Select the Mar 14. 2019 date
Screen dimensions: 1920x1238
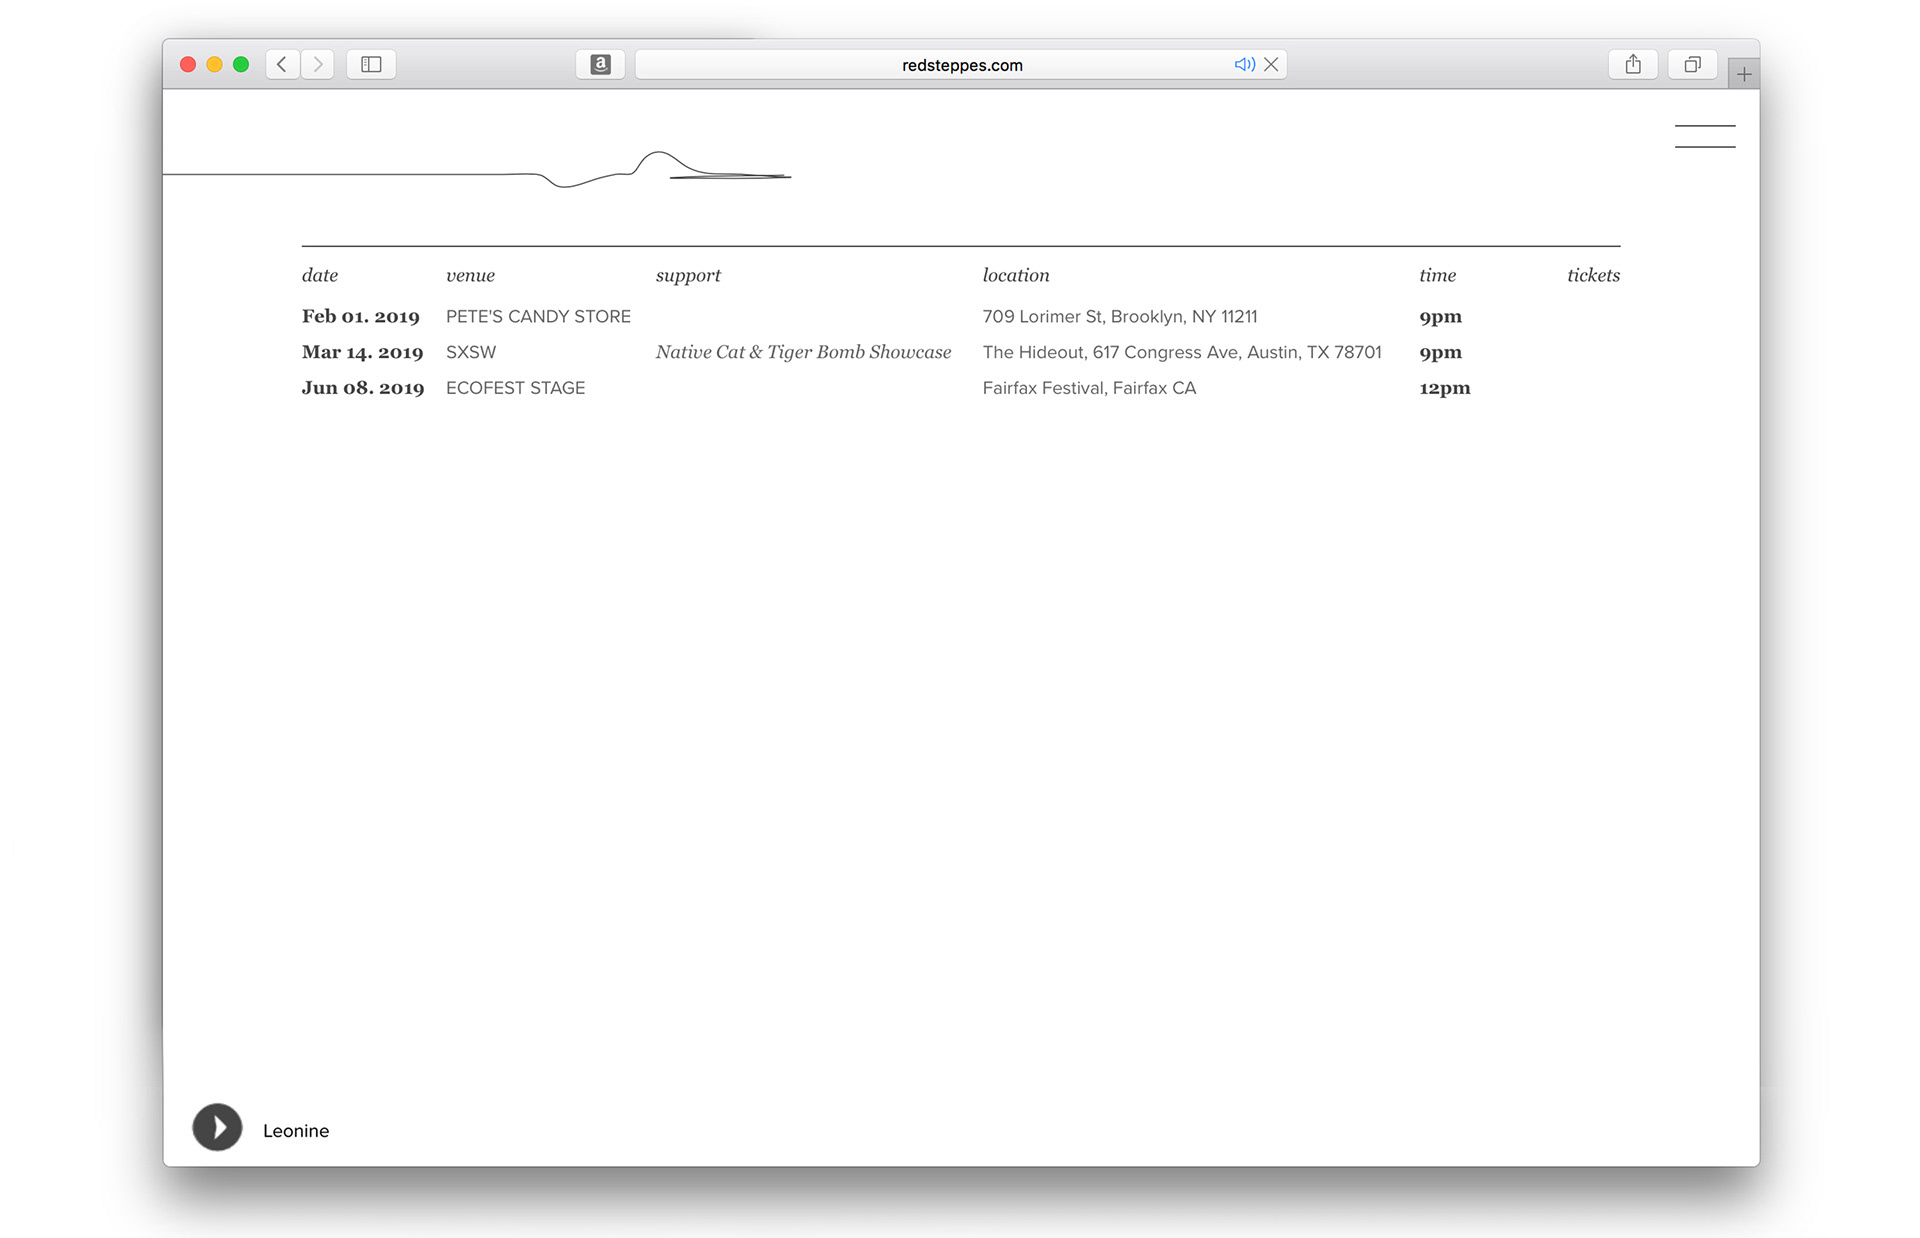(x=363, y=352)
